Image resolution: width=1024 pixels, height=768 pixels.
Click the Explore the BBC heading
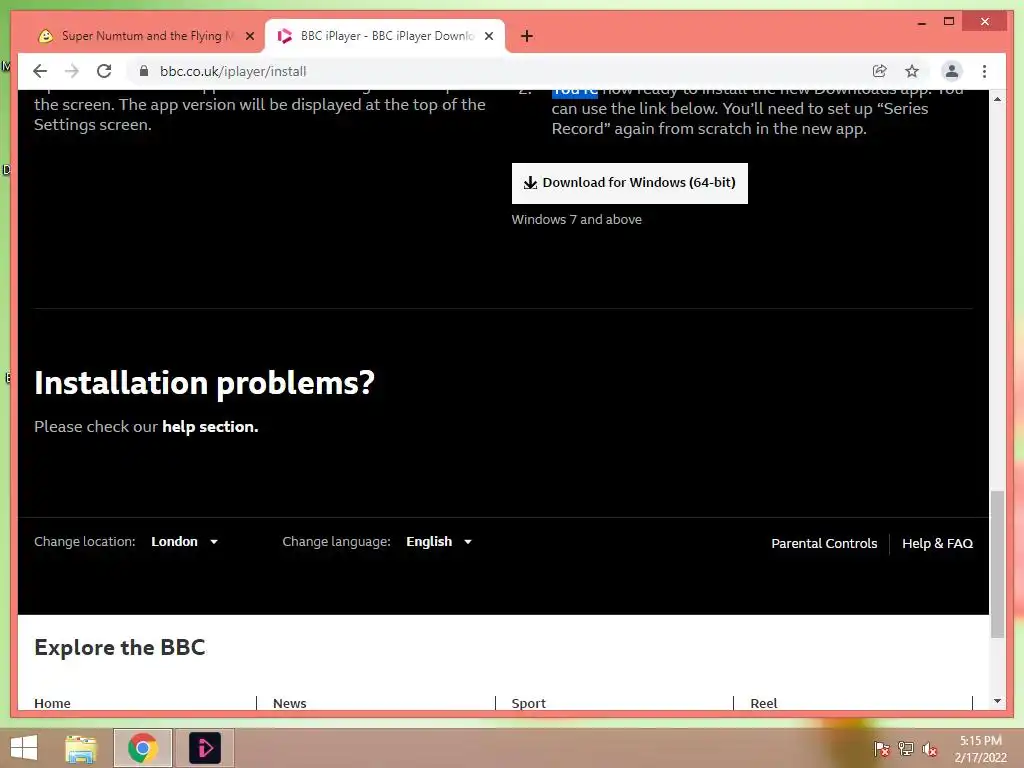pyautogui.click(x=120, y=647)
